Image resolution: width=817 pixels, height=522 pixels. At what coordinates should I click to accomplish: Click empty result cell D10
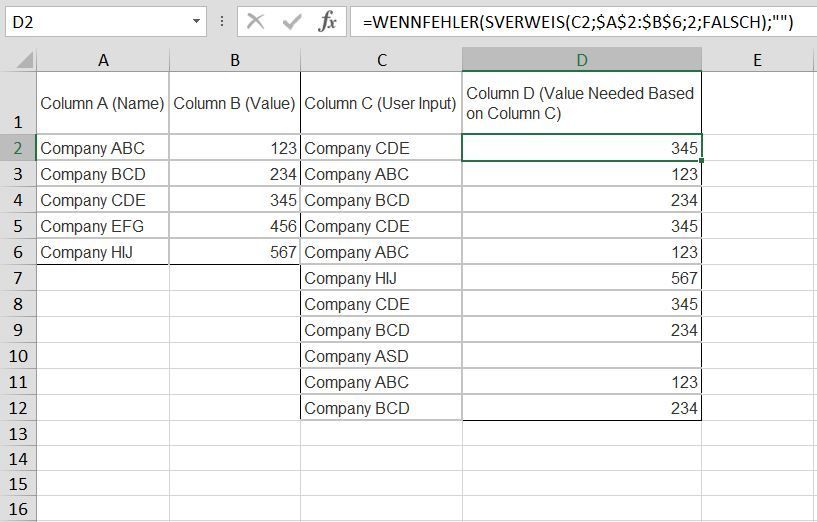pos(582,356)
